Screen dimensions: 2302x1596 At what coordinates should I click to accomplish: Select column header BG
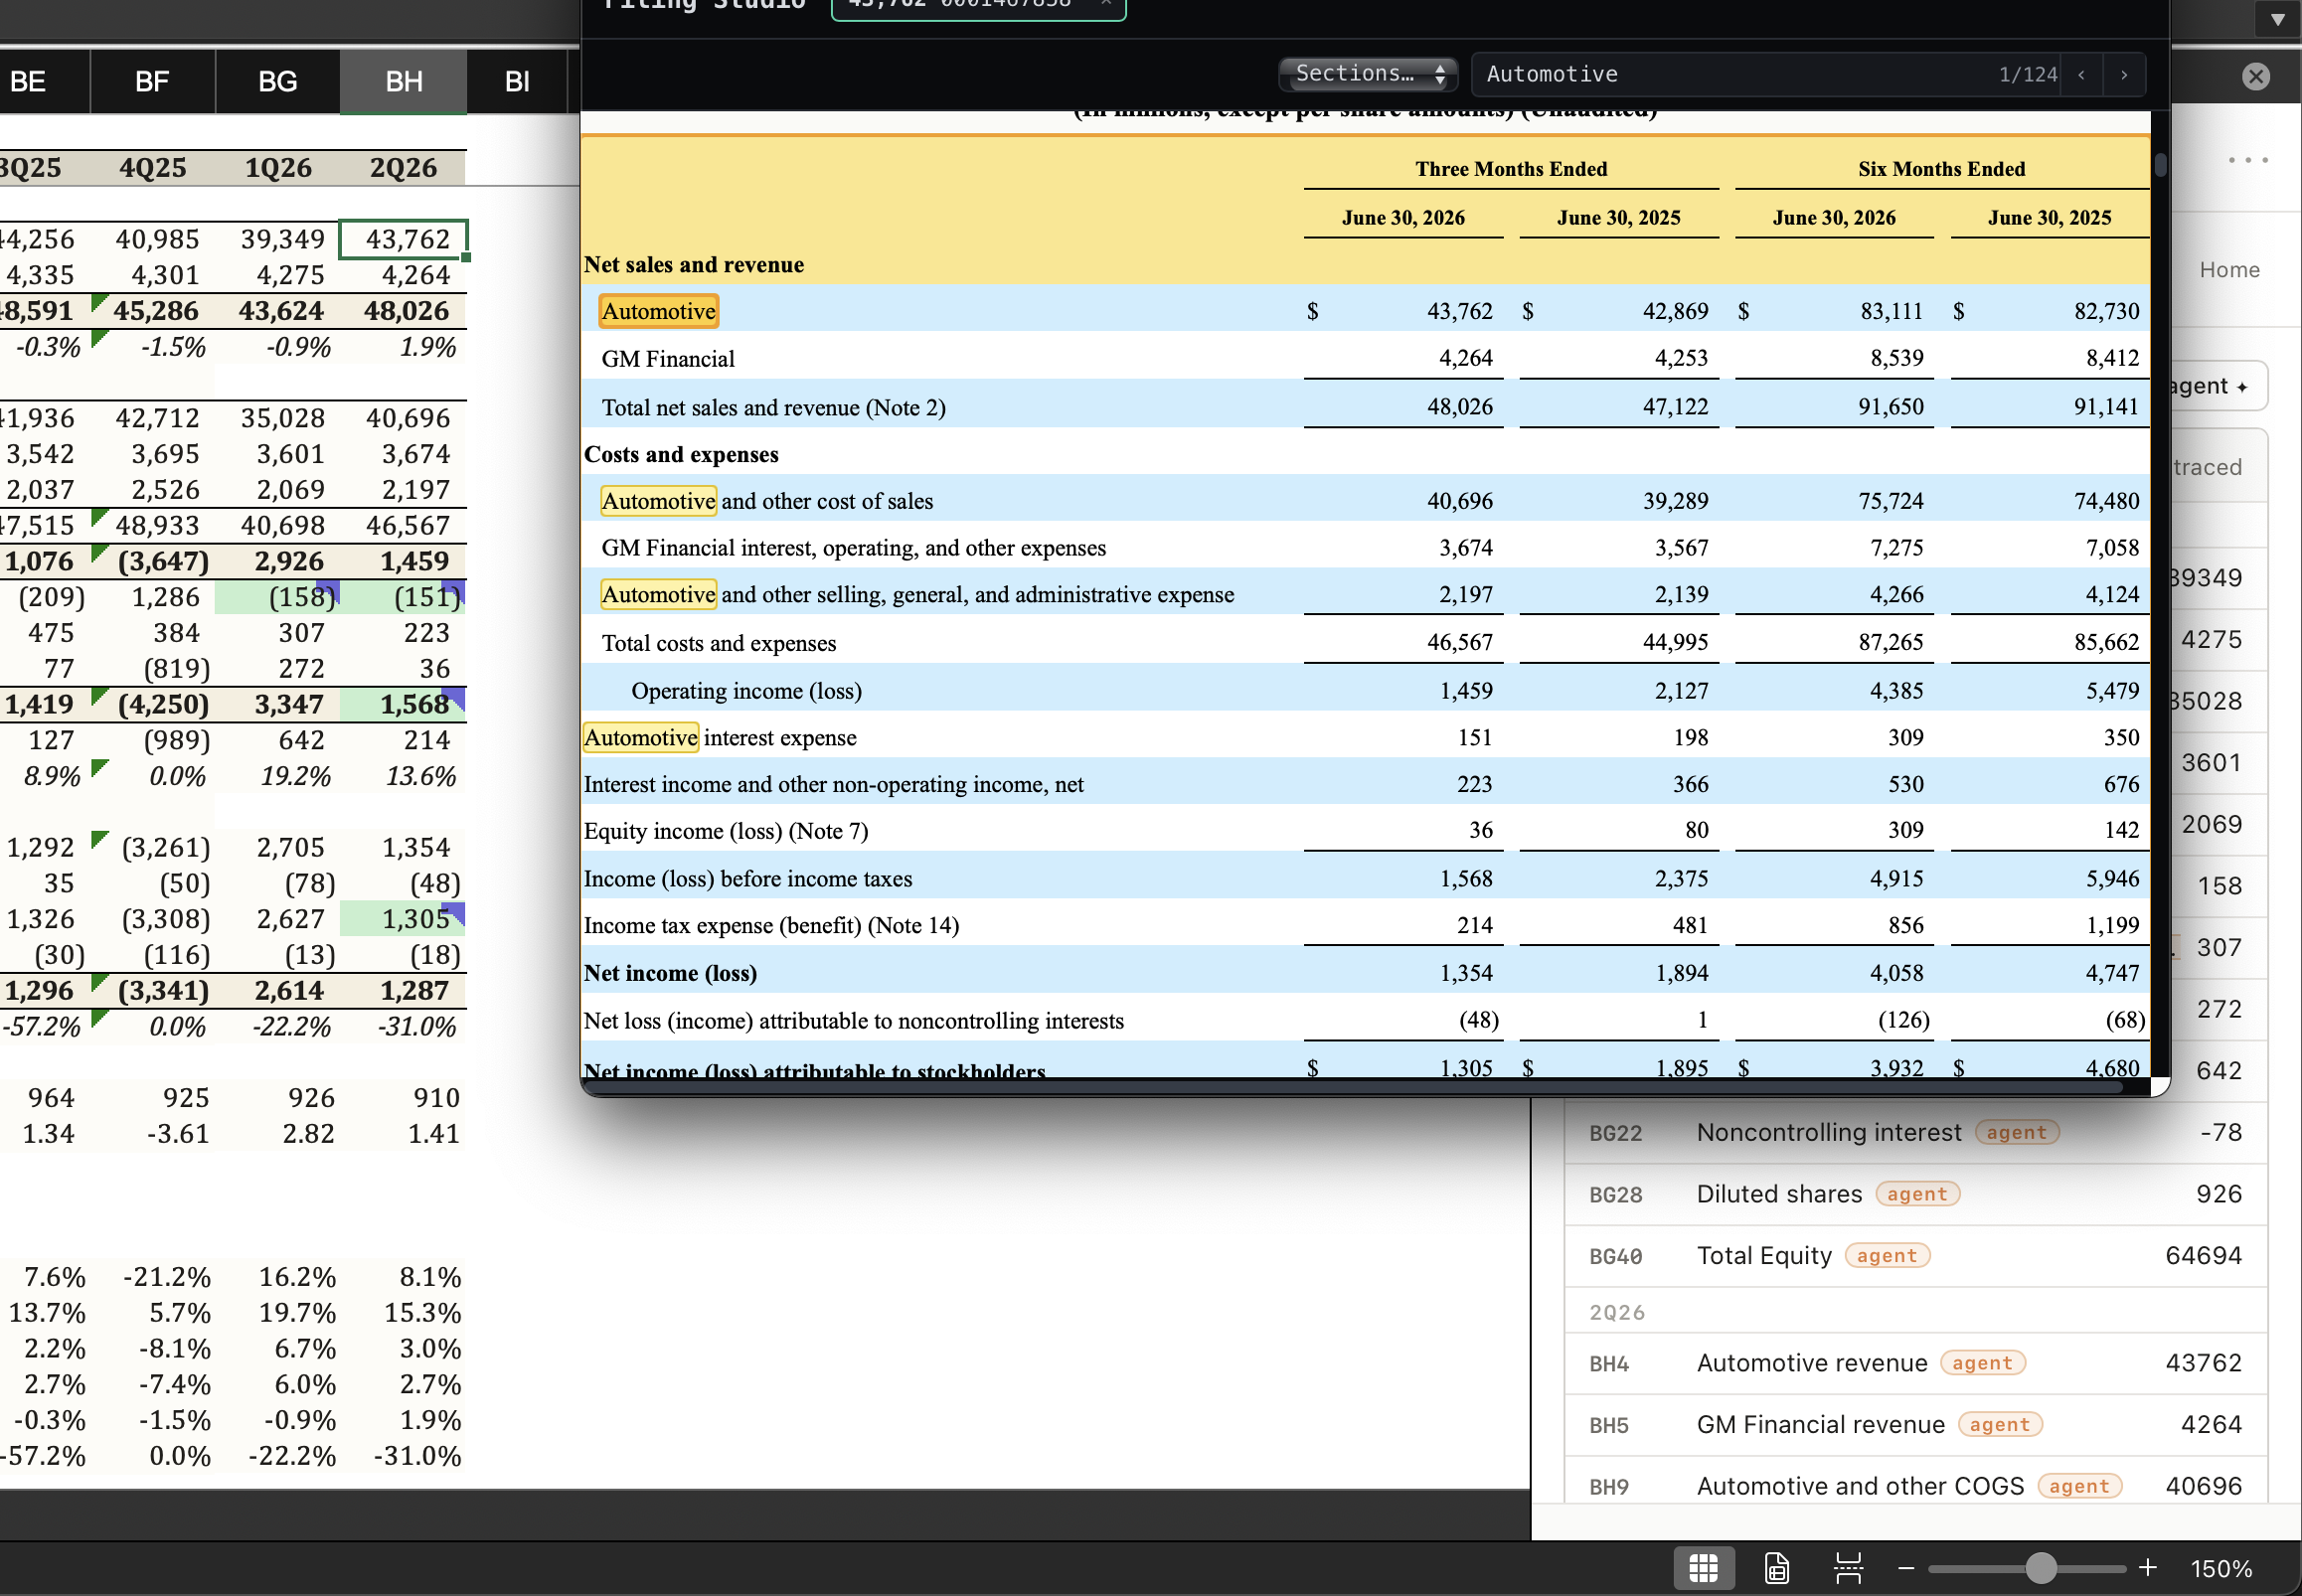(277, 82)
